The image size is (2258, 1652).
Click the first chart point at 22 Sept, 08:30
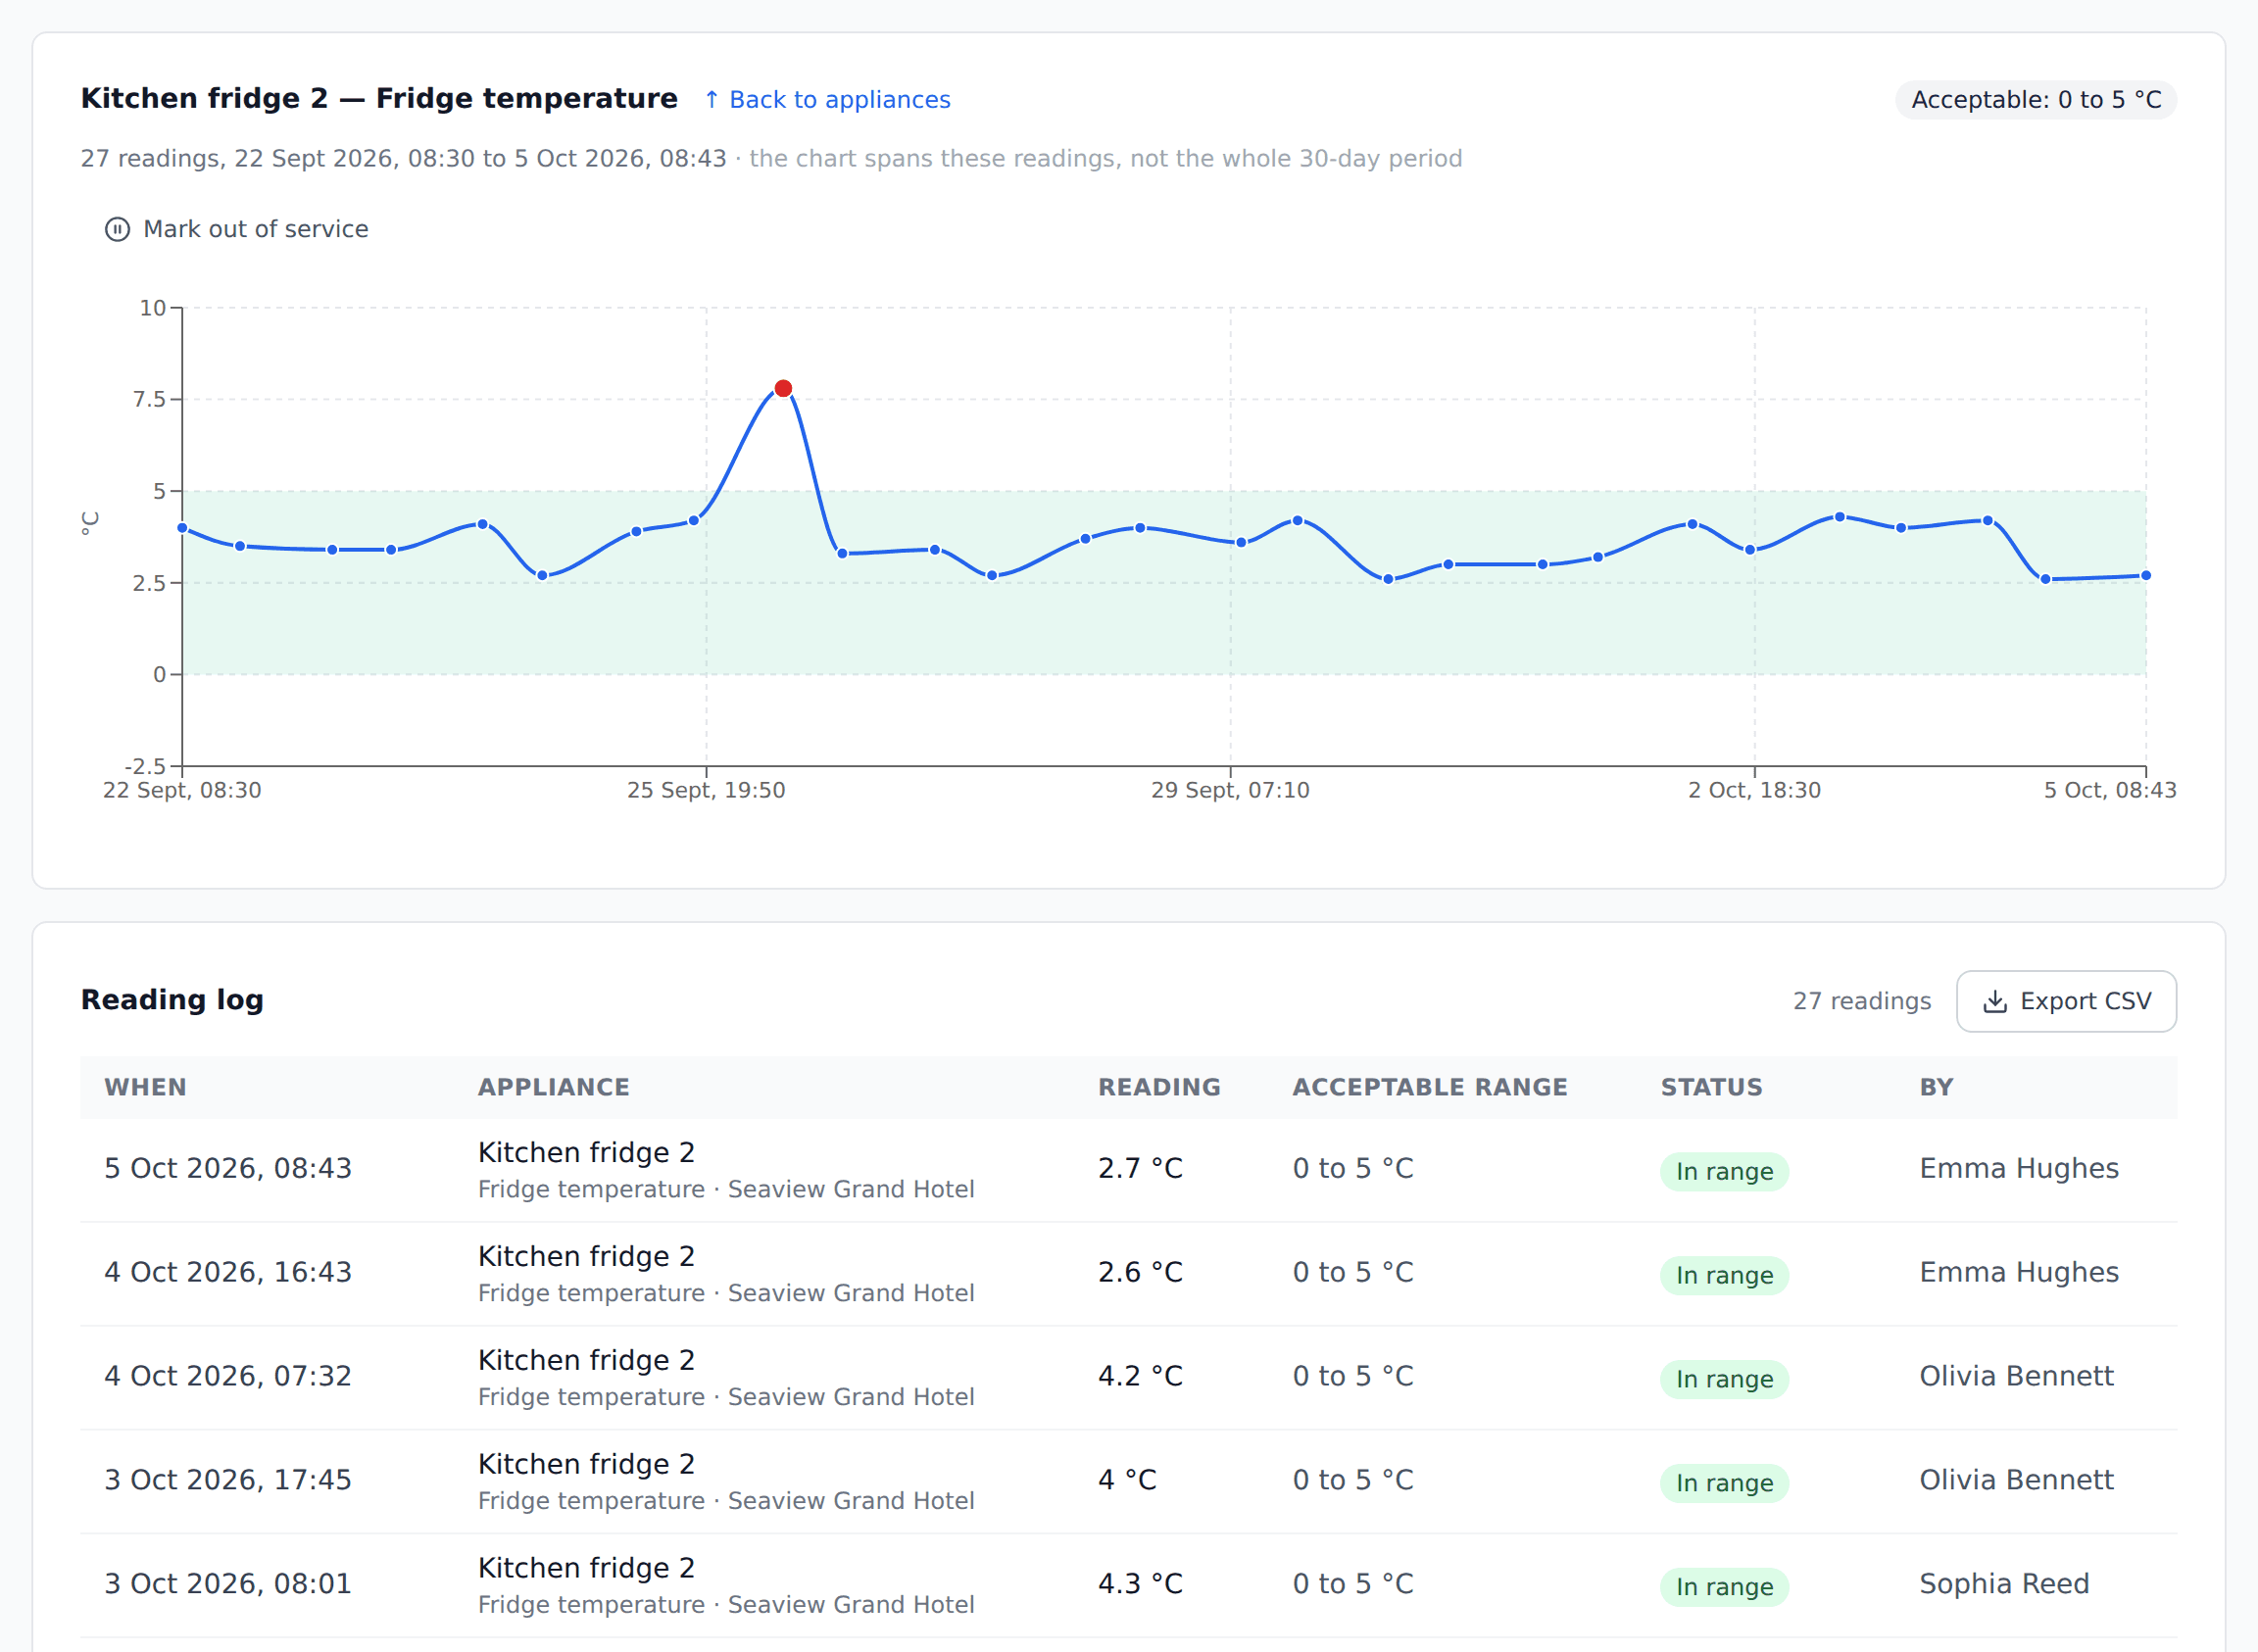tap(182, 527)
